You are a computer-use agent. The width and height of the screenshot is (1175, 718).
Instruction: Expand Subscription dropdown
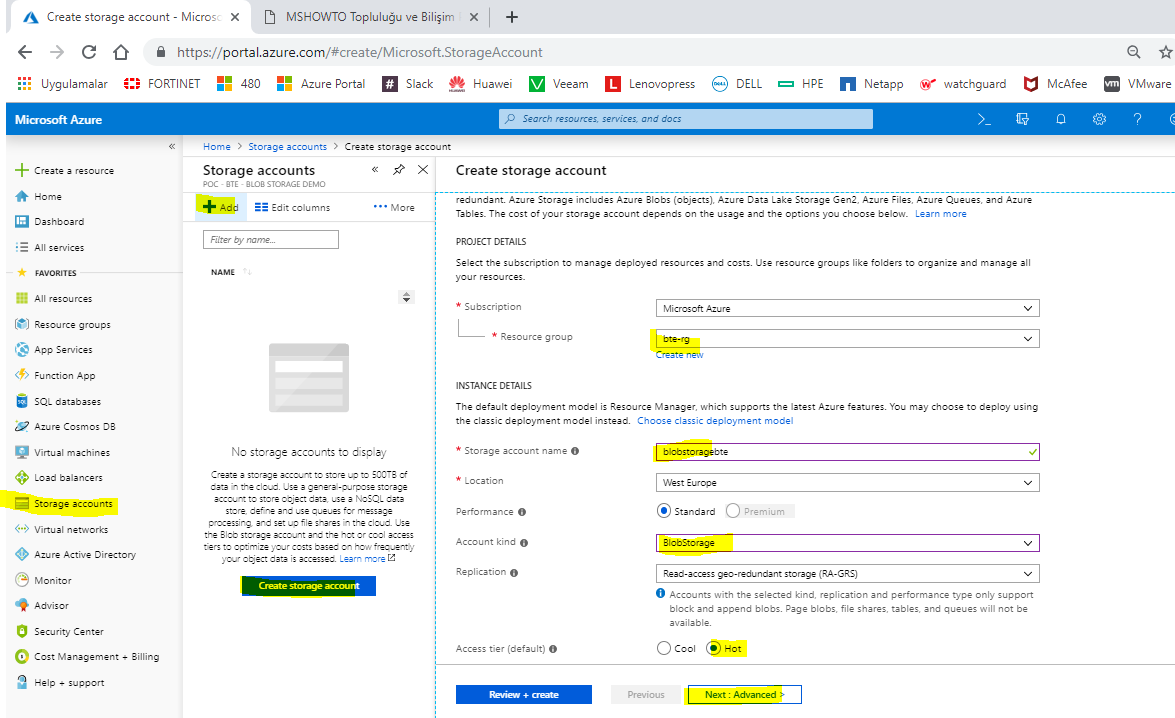848,308
